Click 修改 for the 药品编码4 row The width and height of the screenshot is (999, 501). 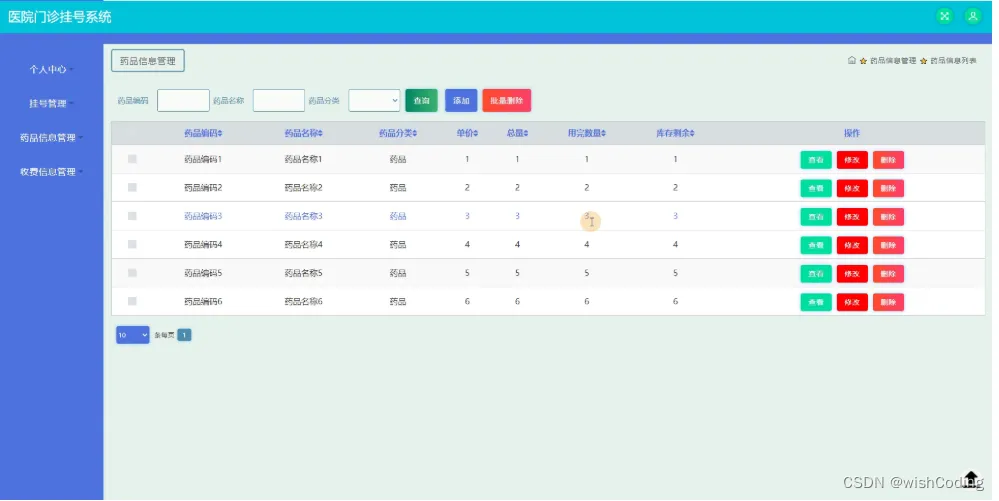tap(852, 245)
